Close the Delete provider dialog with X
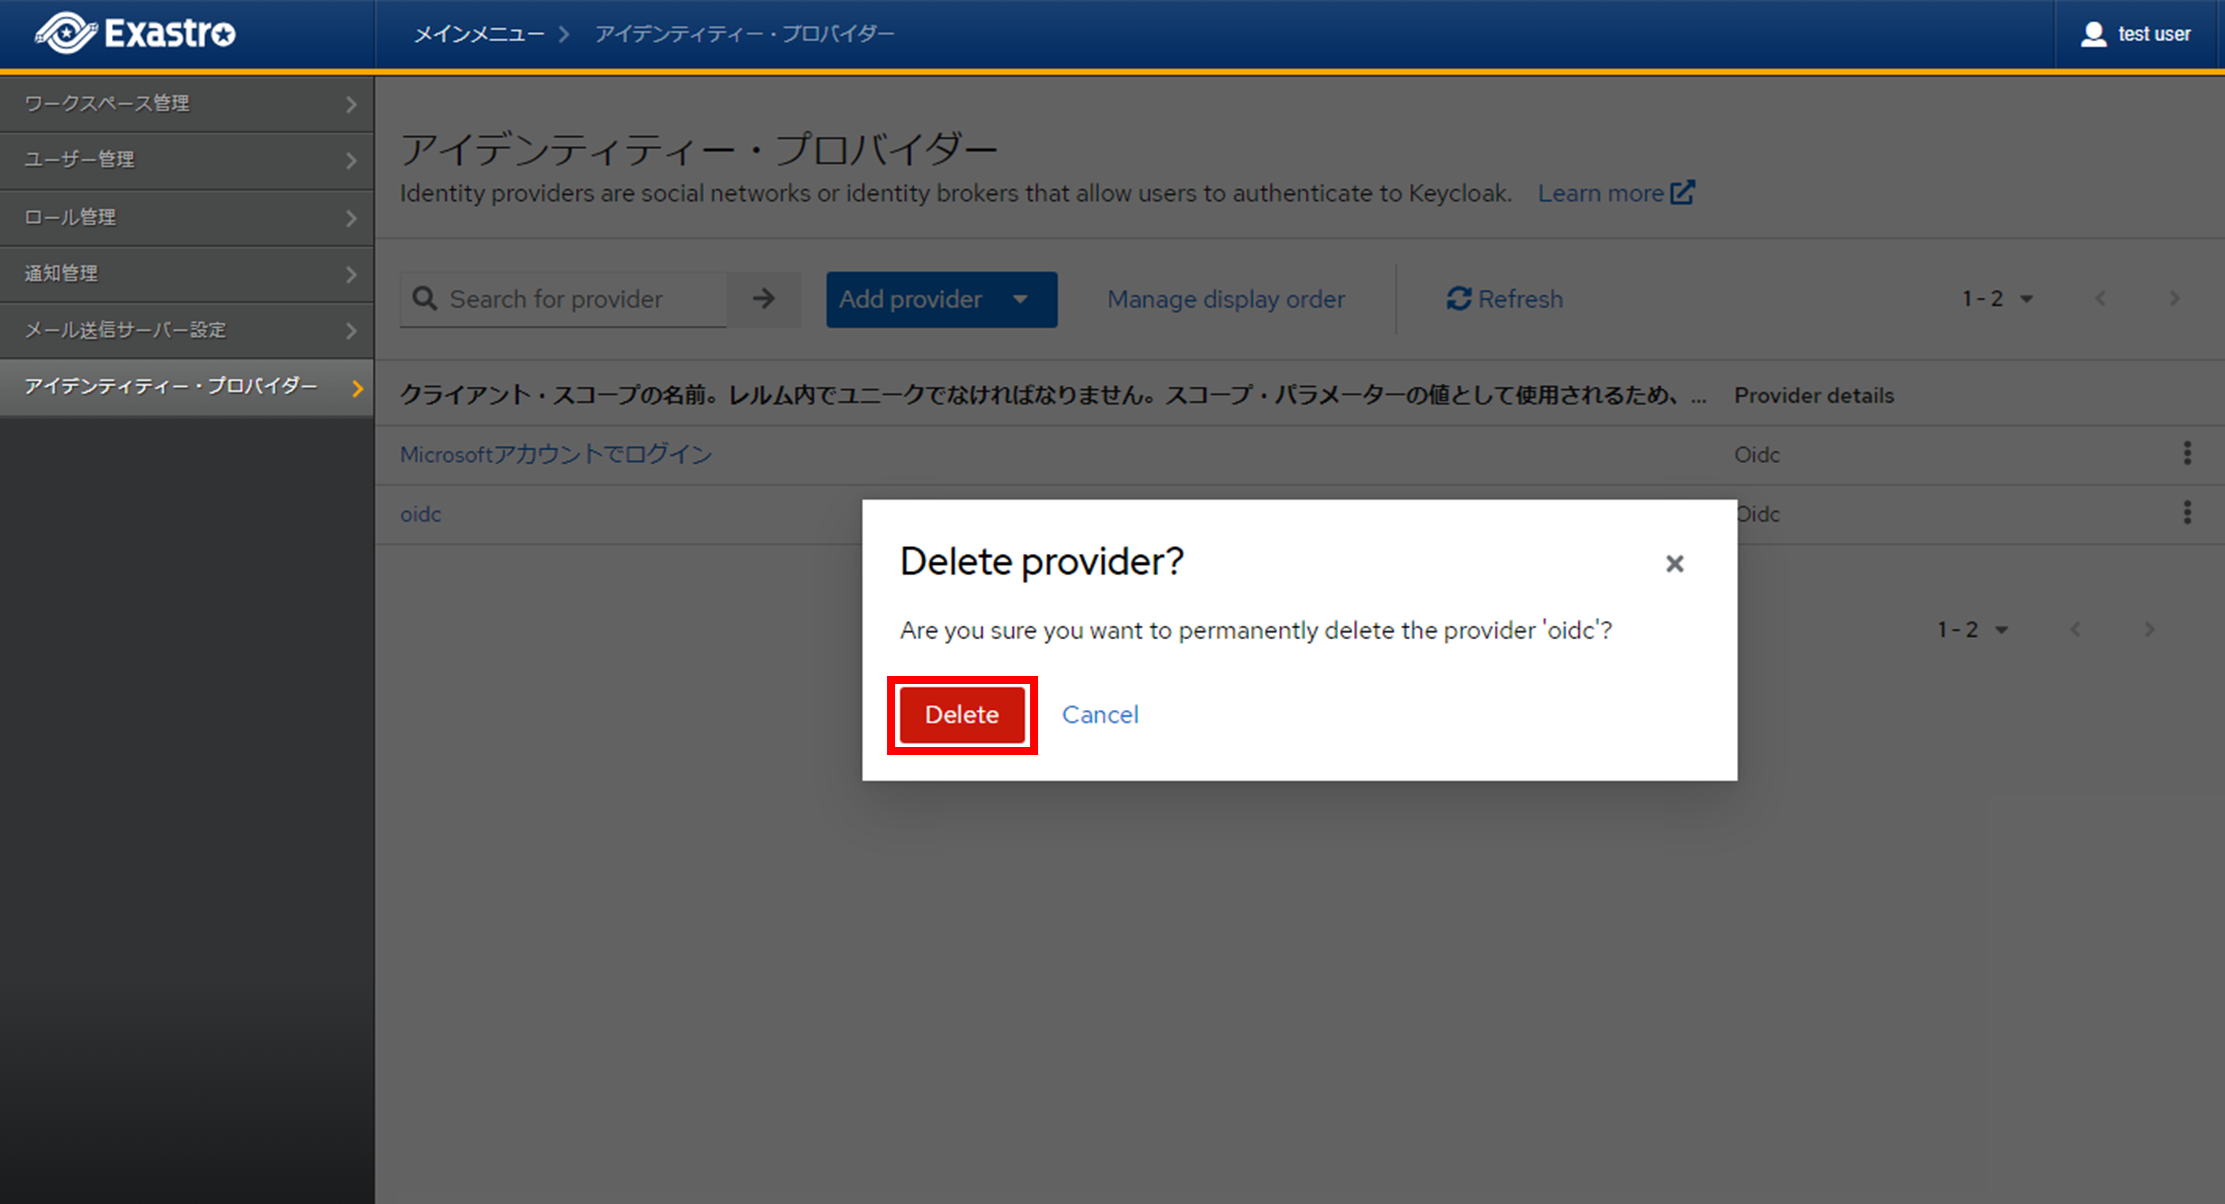Image resolution: width=2225 pixels, height=1204 pixels. tap(1674, 564)
